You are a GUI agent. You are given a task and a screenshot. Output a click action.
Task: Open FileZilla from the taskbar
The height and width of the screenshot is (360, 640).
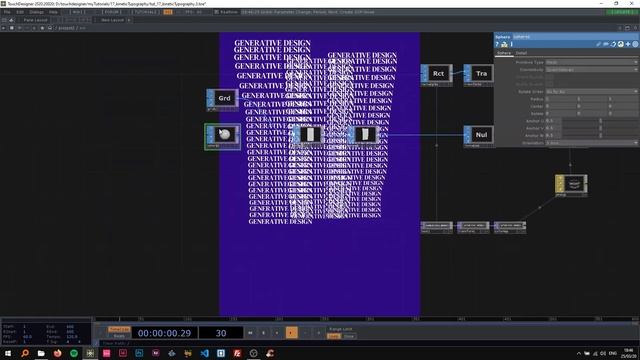(237, 353)
